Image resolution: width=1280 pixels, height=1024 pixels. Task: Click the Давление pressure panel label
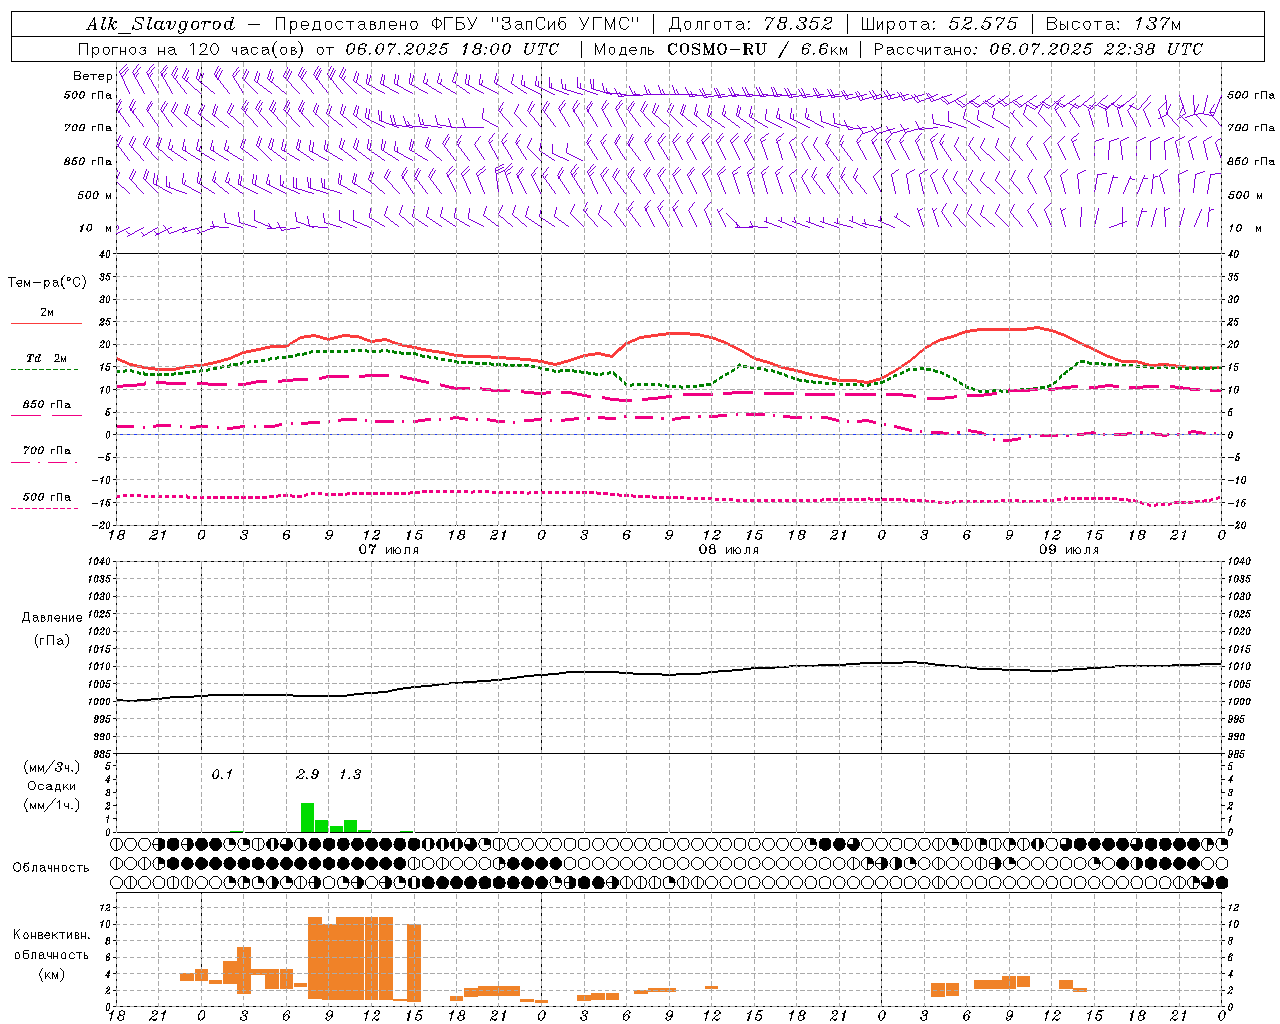tap(52, 618)
